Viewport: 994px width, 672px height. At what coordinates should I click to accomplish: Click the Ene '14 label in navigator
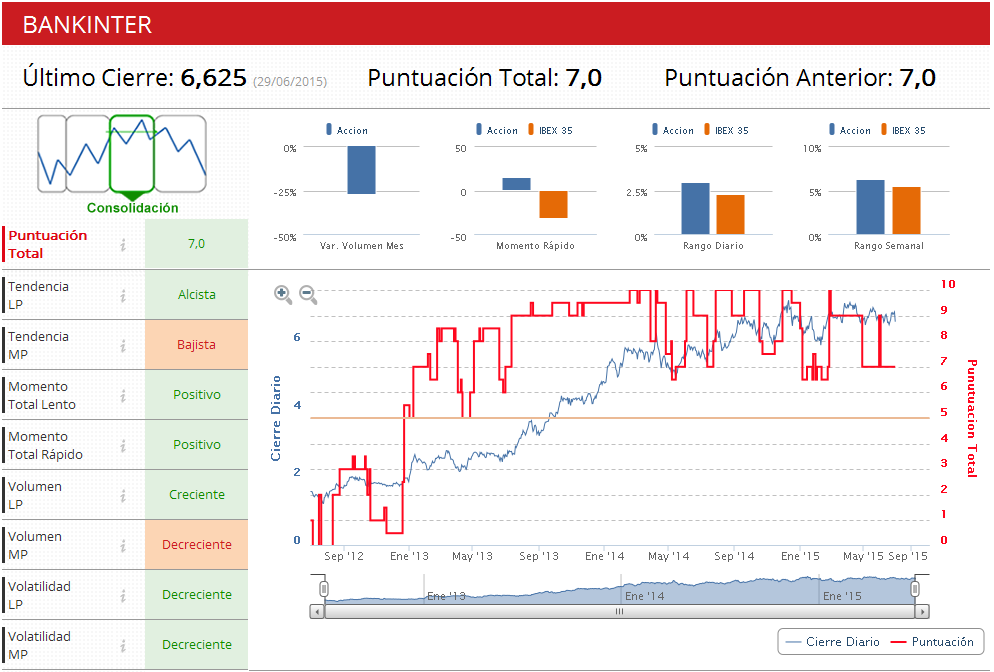pyautogui.click(x=644, y=597)
